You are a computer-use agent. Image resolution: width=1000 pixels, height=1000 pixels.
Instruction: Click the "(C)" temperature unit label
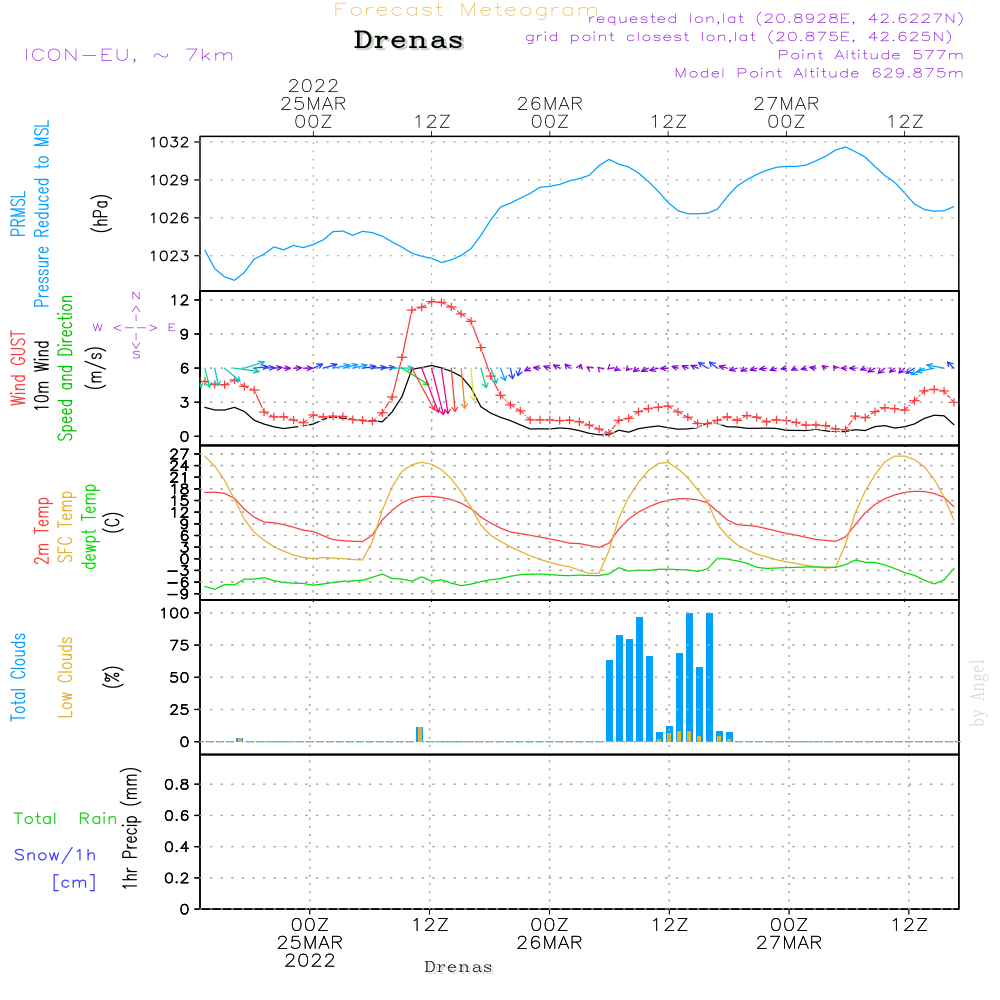click(x=114, y=522)
